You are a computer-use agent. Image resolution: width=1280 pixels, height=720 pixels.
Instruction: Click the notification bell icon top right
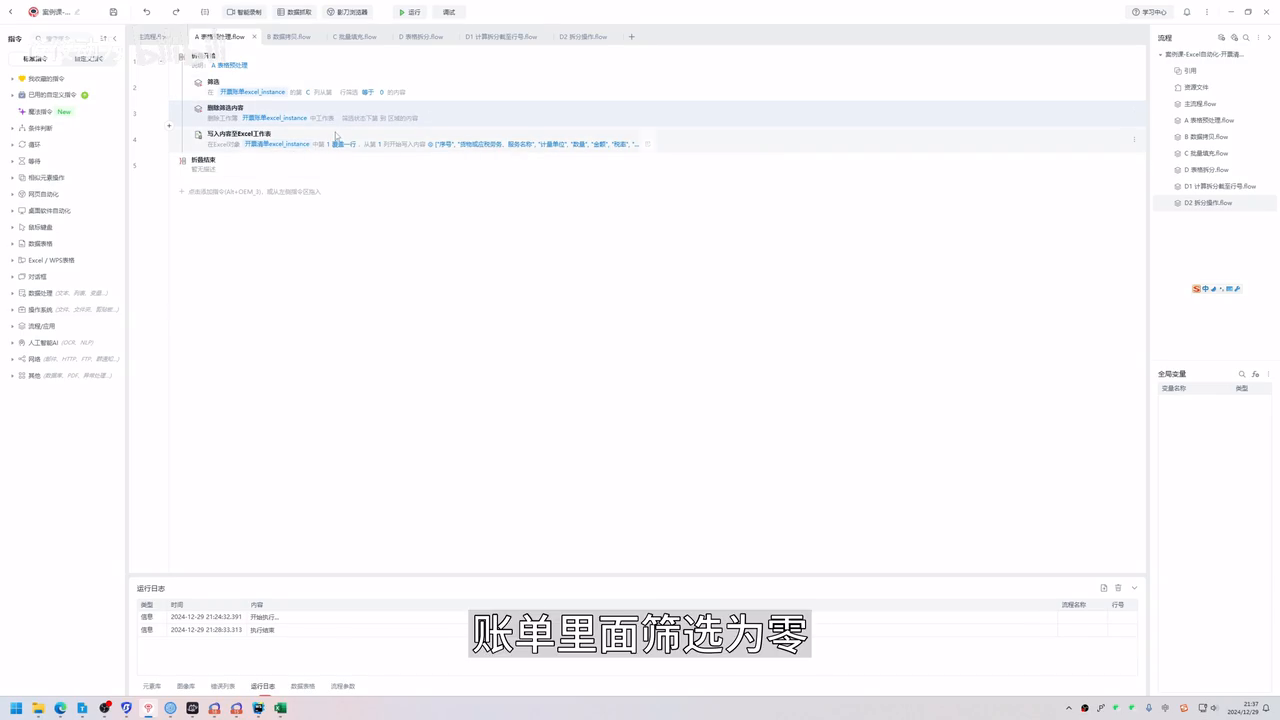[x=1185, y=11]
